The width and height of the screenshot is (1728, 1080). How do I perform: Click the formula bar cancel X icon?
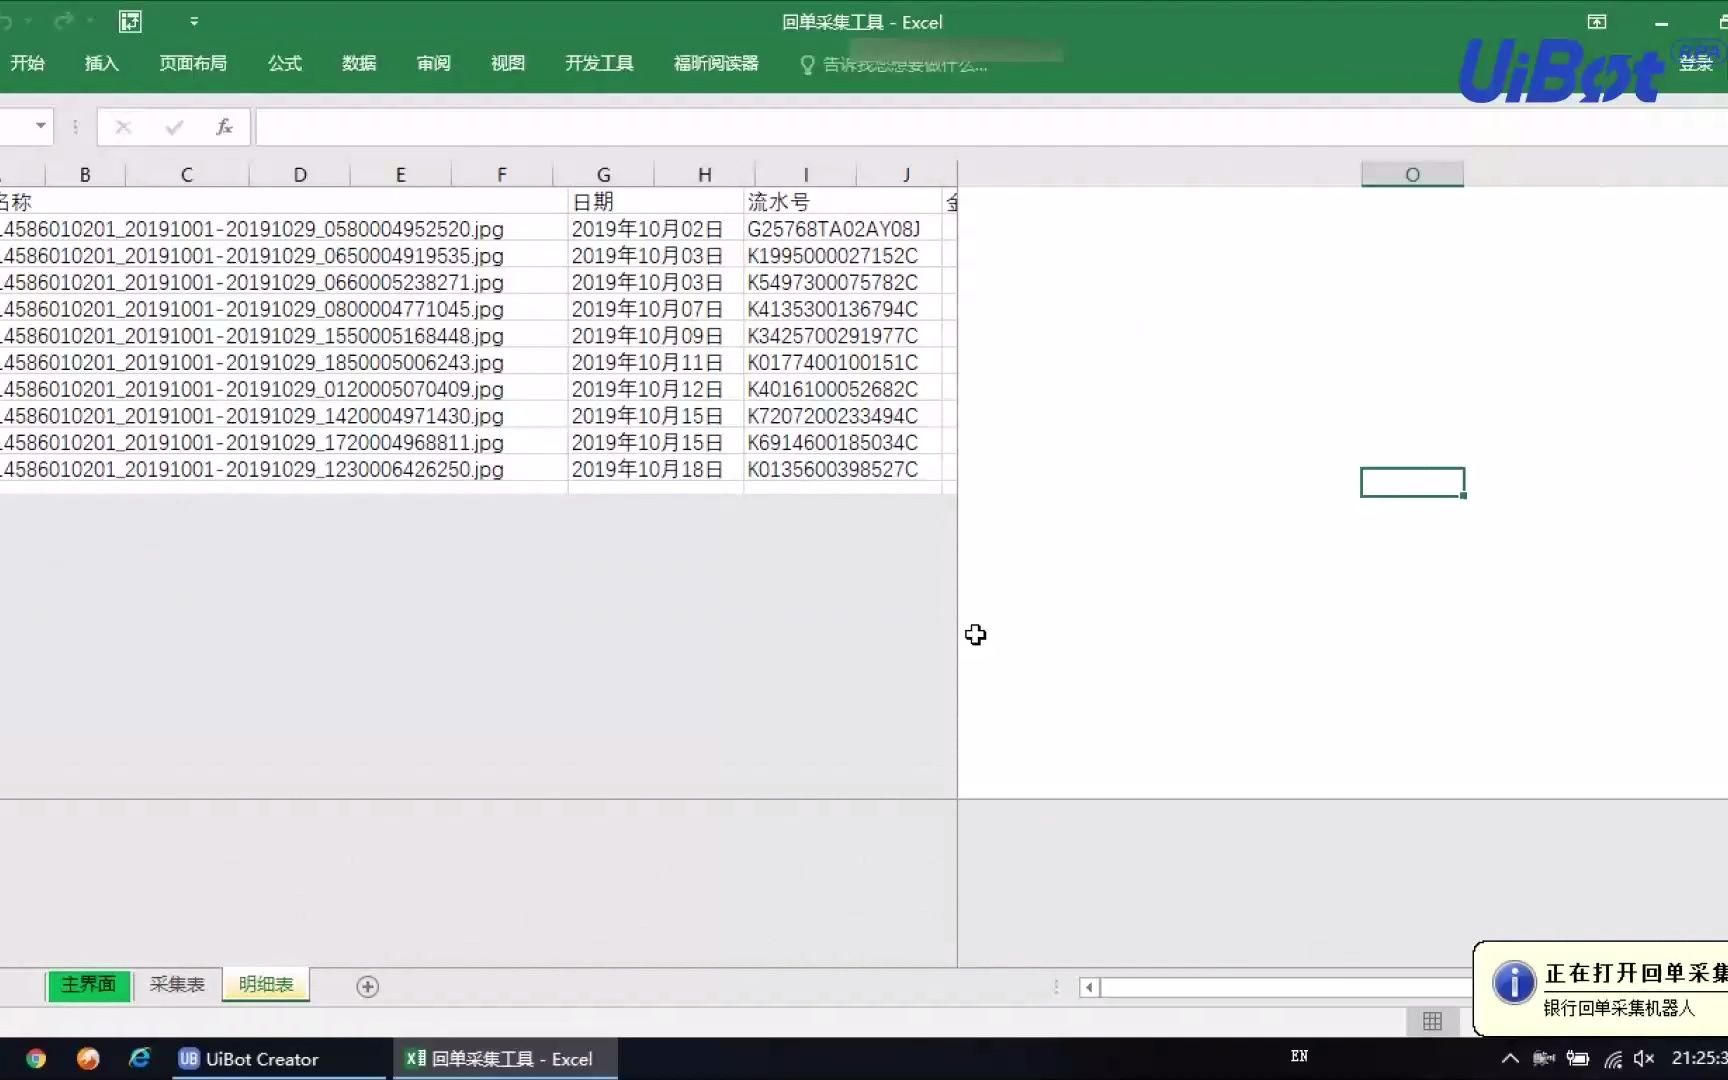point(123,127)
